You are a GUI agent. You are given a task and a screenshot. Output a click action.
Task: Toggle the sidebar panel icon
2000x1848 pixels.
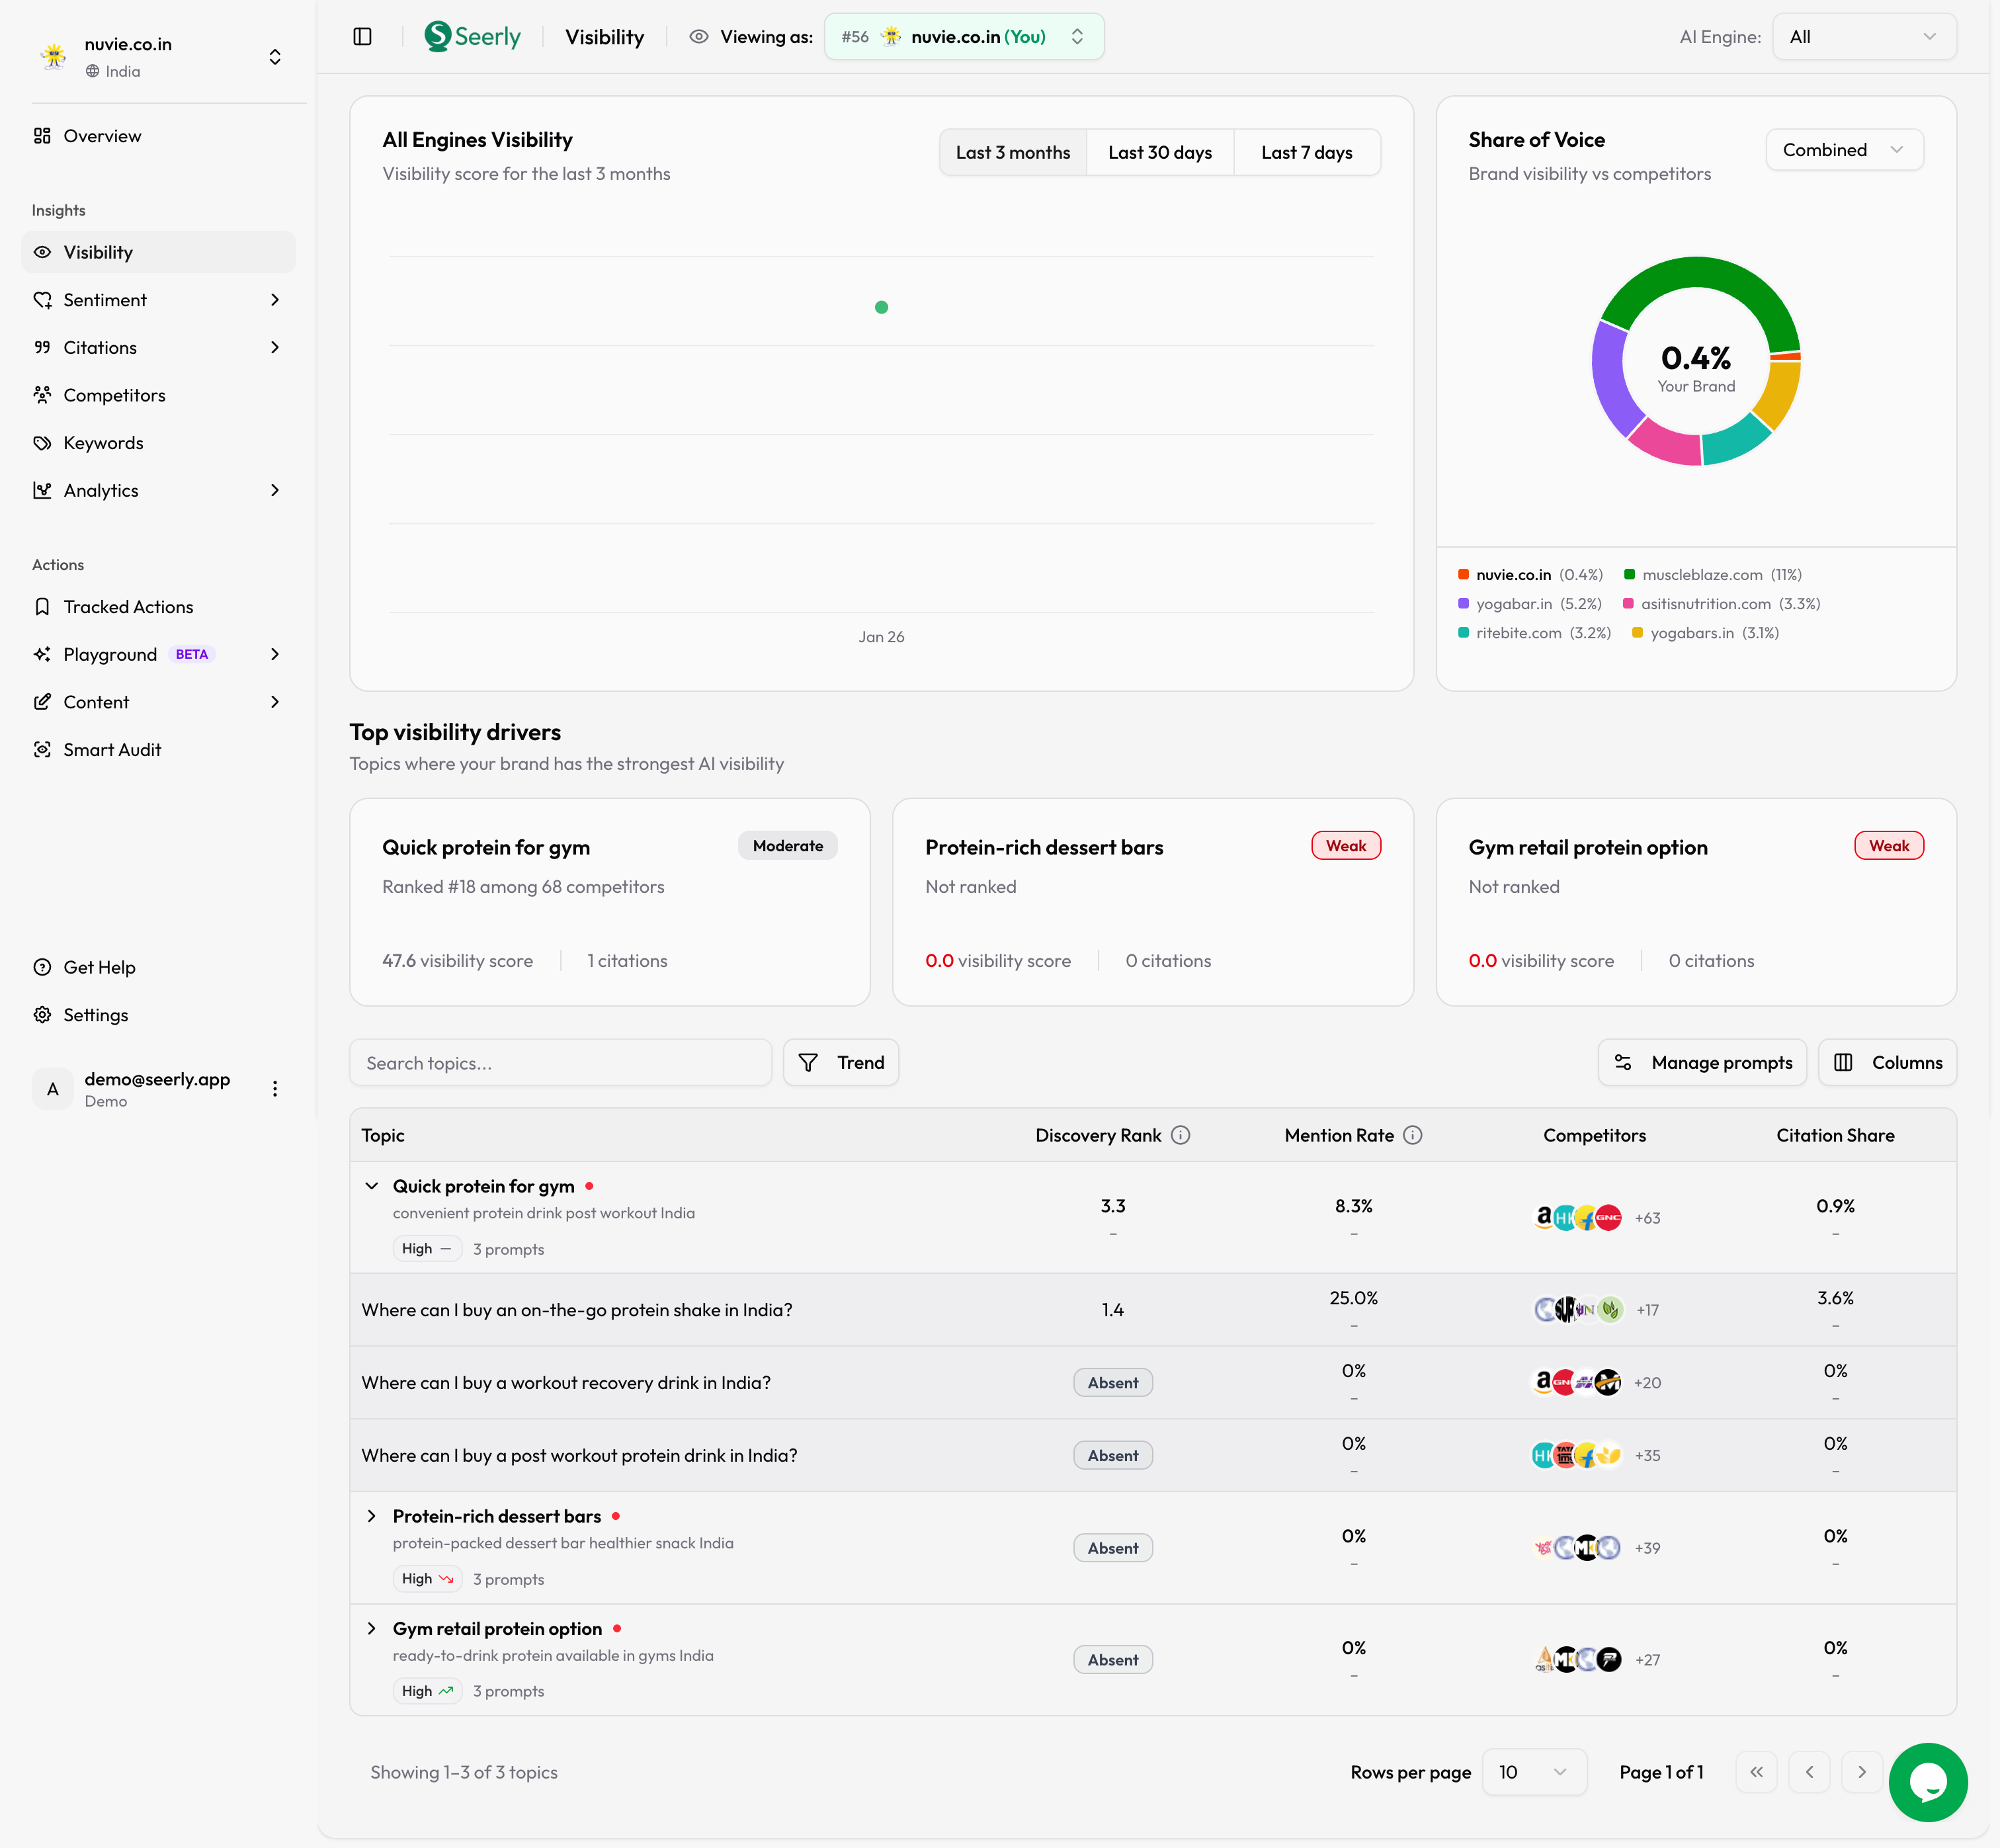[363, 37]
